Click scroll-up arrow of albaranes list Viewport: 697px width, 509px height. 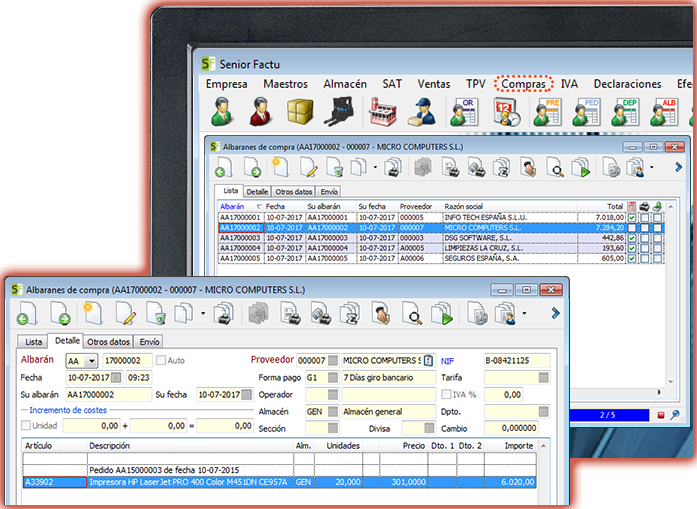[x=671, y=207]
